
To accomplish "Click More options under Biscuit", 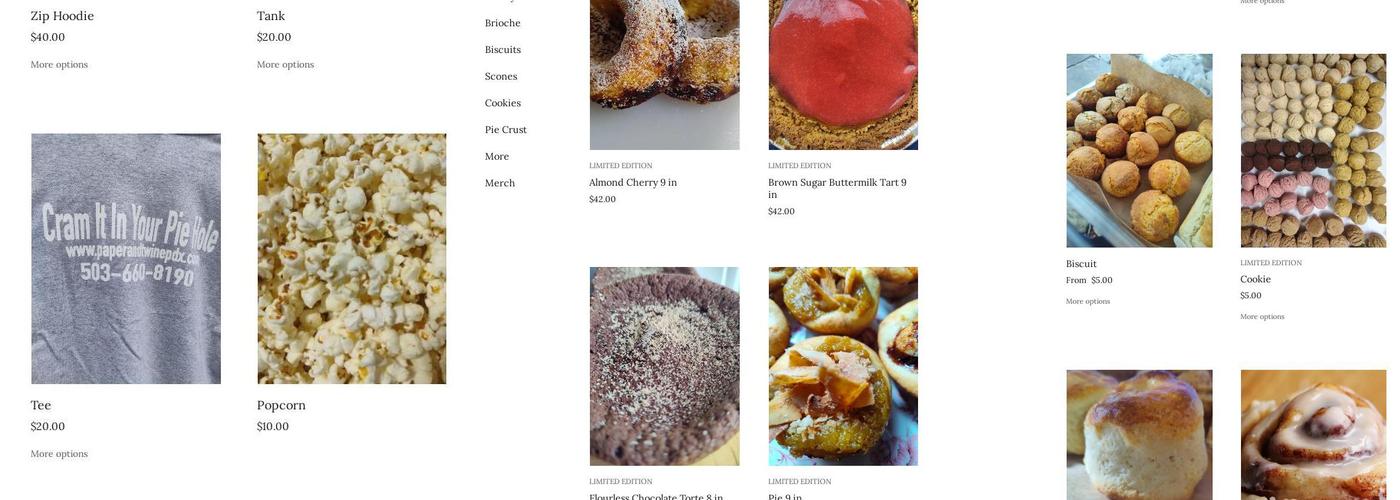I will [1088, 302].
